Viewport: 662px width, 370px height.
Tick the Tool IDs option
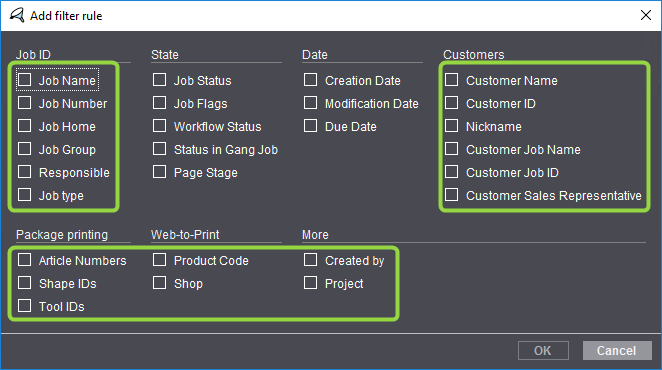[24, 306]
